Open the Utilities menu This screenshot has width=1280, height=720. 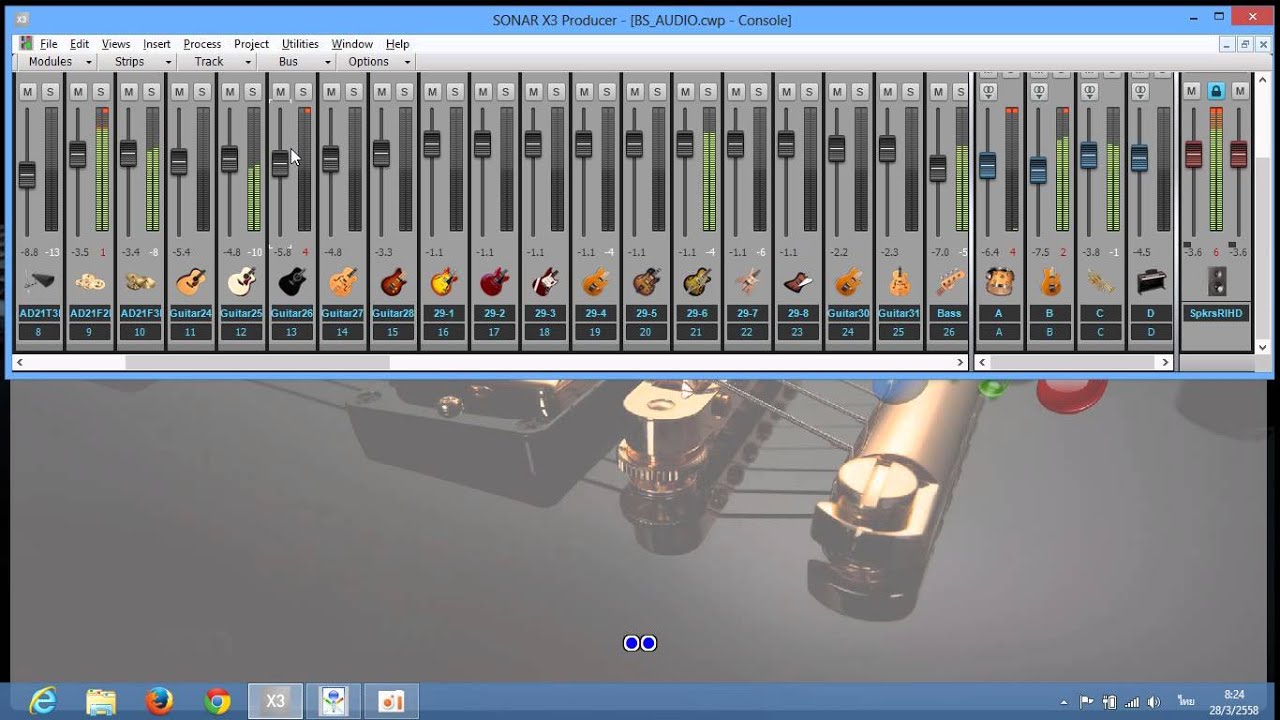pyautogui.click(x=300, y=44)
